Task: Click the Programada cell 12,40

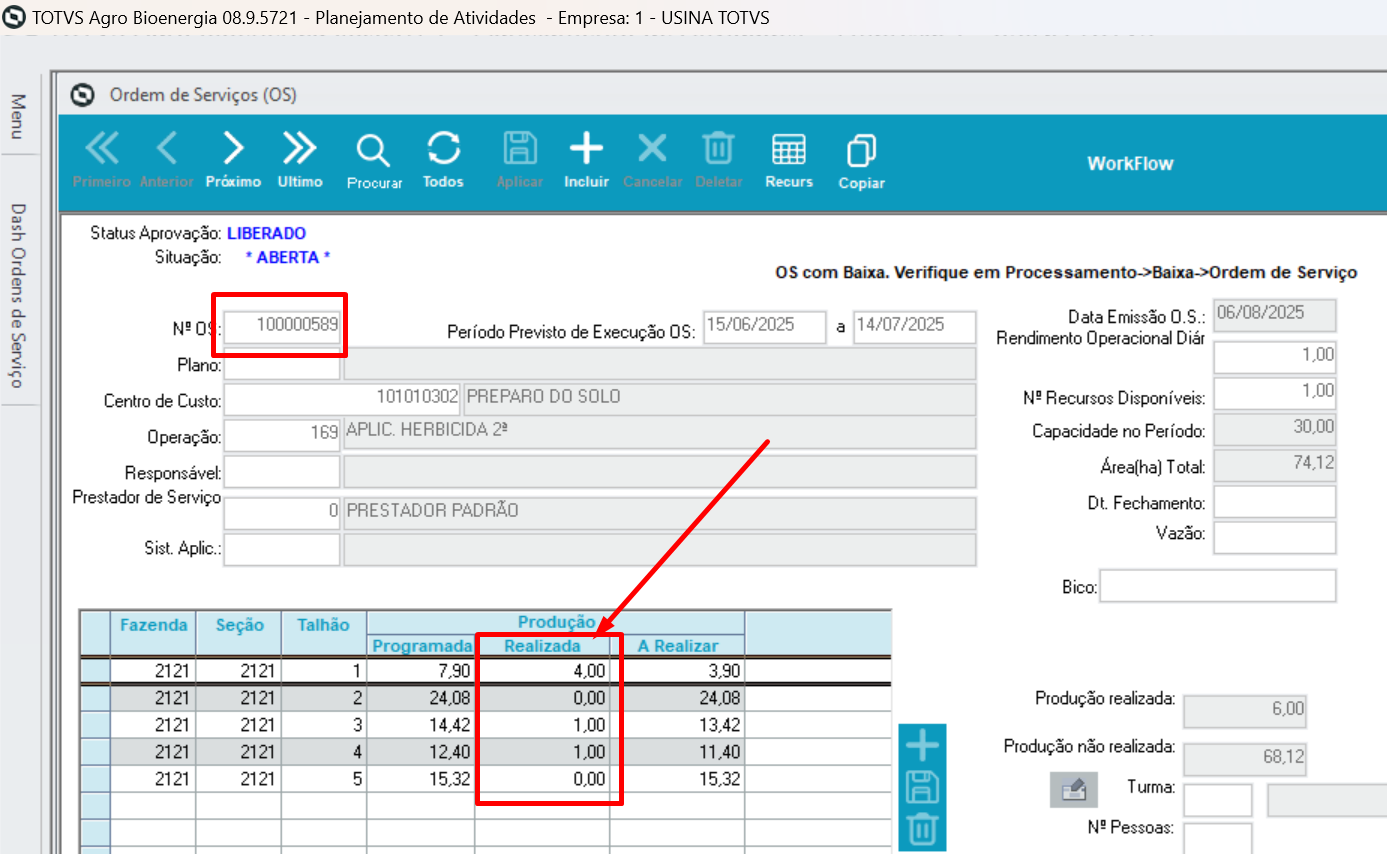Action: click(420, 752)
